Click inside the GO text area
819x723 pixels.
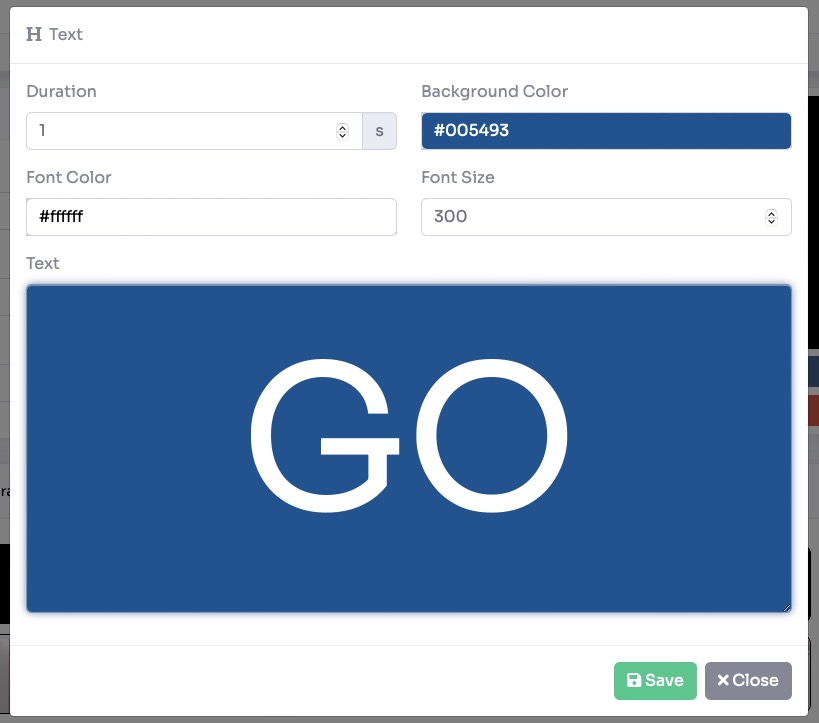point(409,448)
